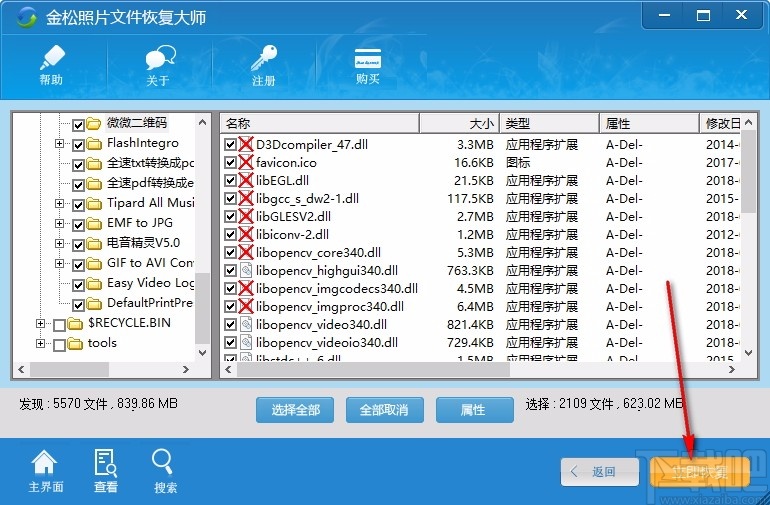Click the 属性 properties button
Screen dimensions: 770x505
click(474, 410)
